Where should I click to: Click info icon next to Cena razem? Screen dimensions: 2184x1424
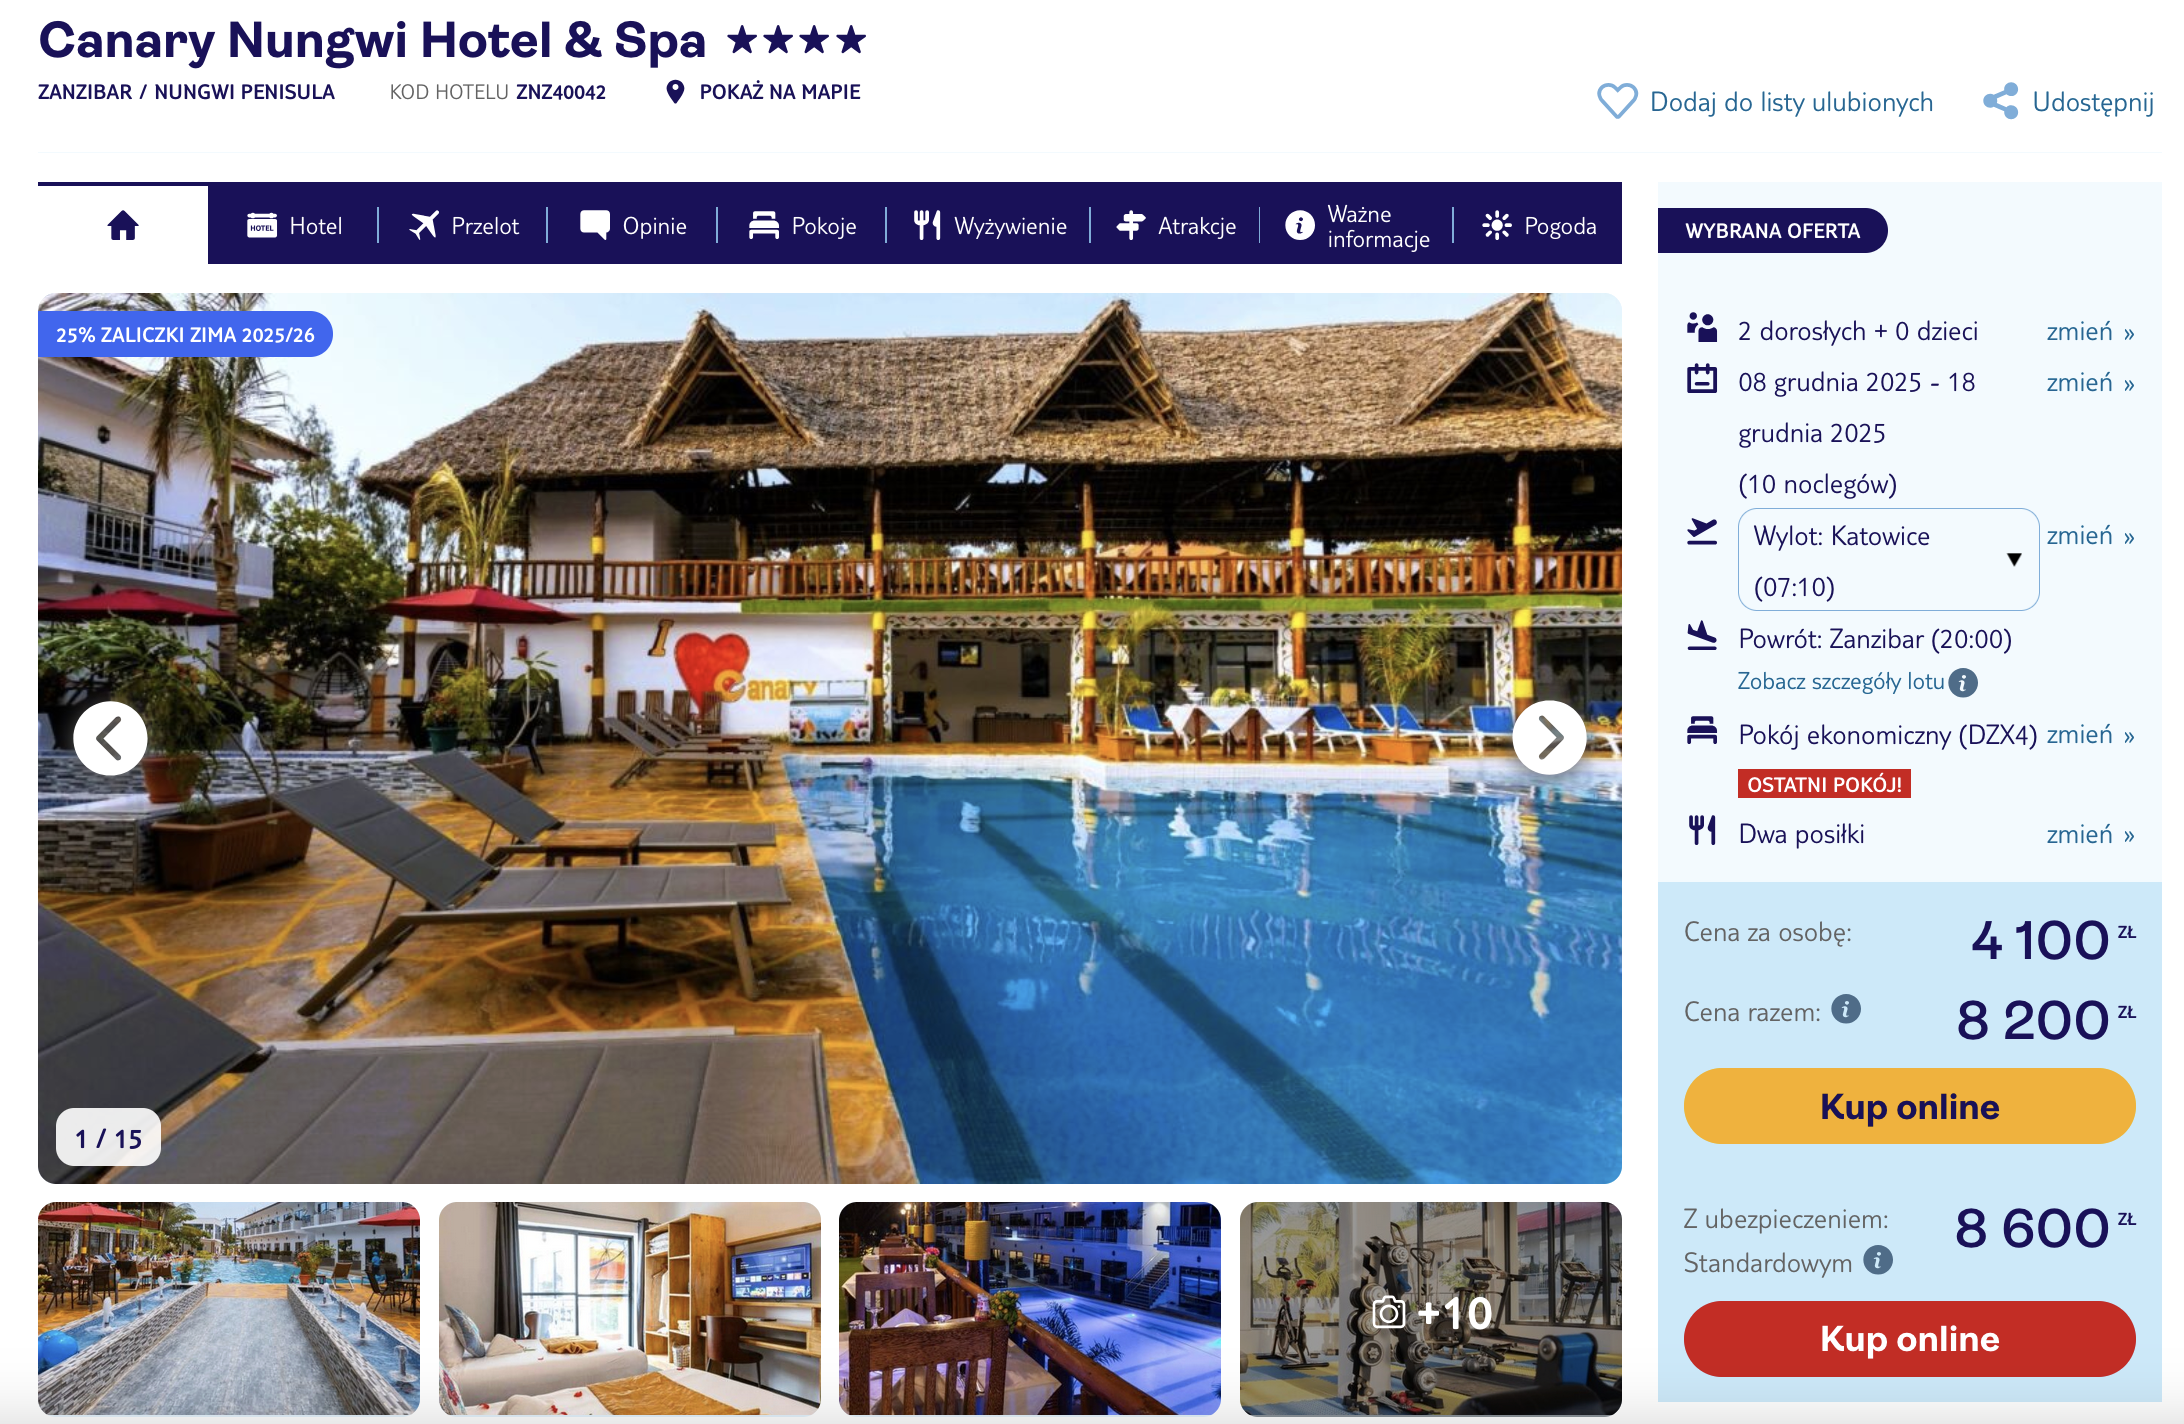click(x=1846, y=1010)
